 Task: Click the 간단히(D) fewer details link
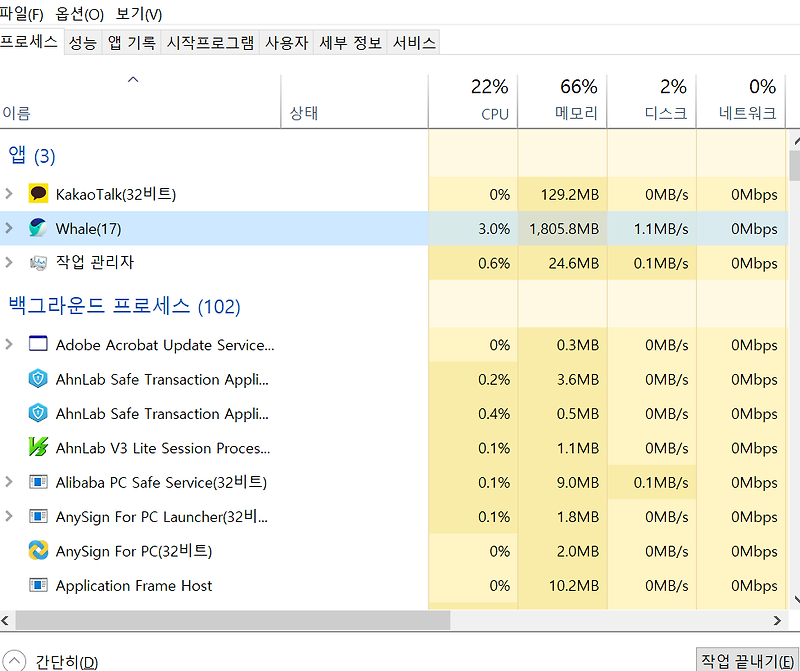(66, 662)
